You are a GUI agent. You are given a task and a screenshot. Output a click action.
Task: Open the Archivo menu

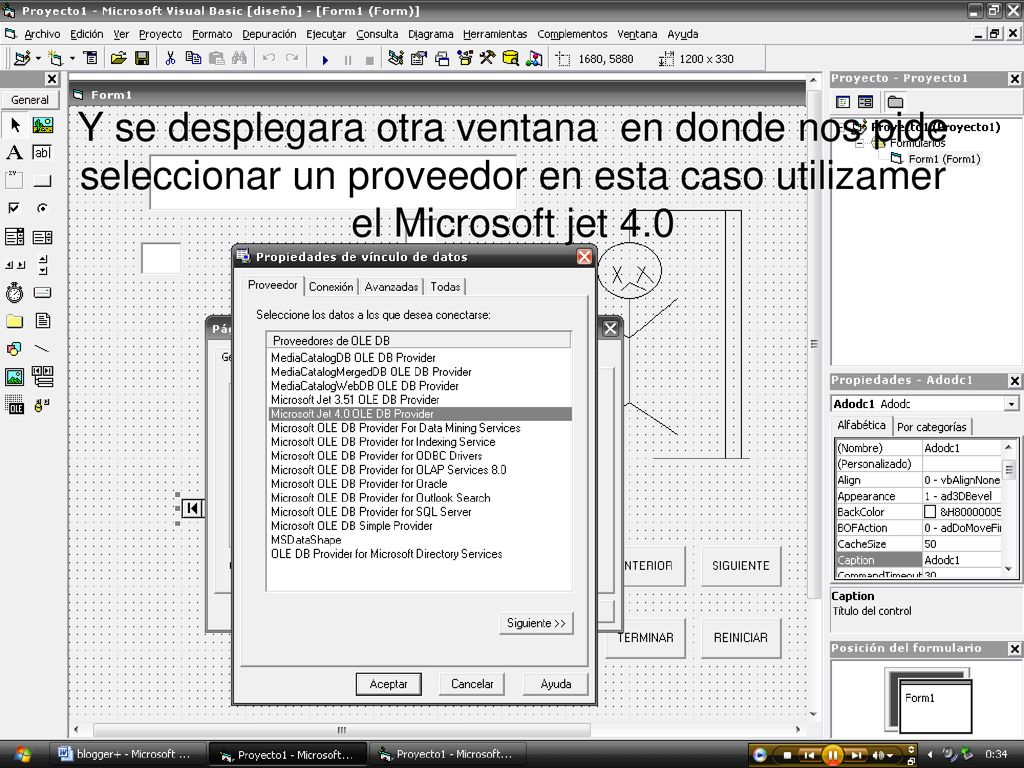[42, 34]
